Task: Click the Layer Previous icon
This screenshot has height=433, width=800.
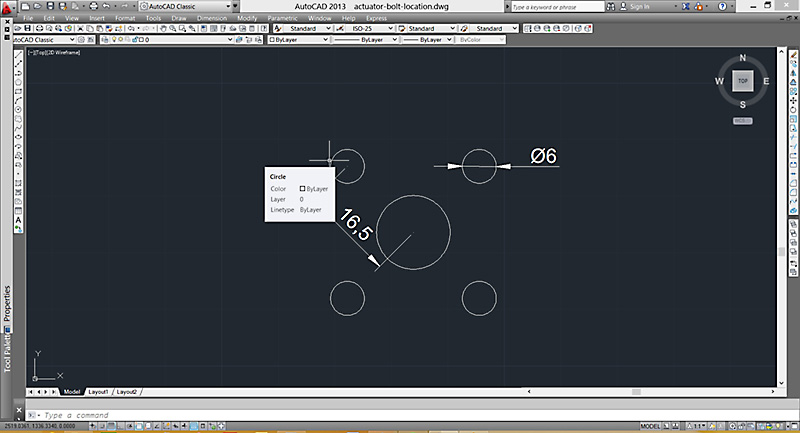Action: [x=249, y=40]
